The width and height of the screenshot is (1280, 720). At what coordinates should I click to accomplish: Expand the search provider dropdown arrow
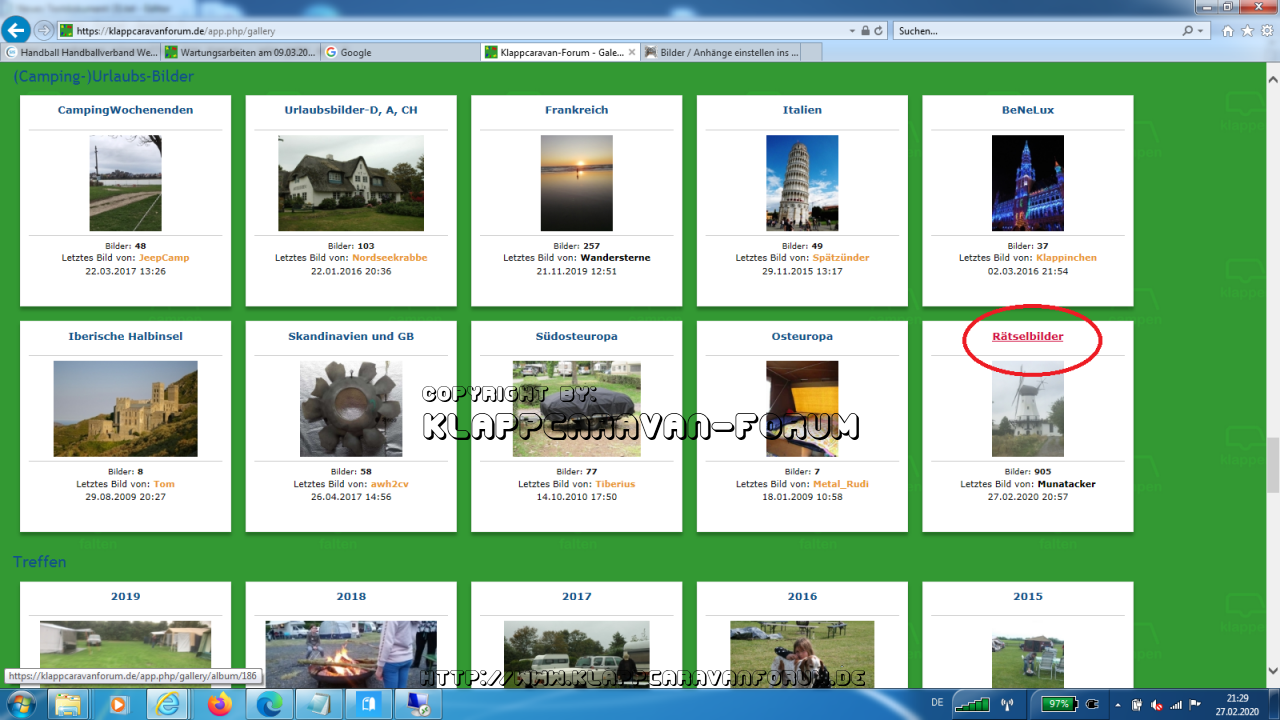pos(1201,31)
